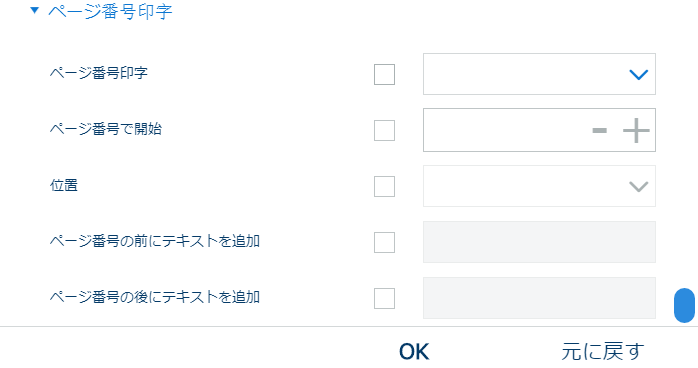Click the 元に戻す button

pos(603,352)
